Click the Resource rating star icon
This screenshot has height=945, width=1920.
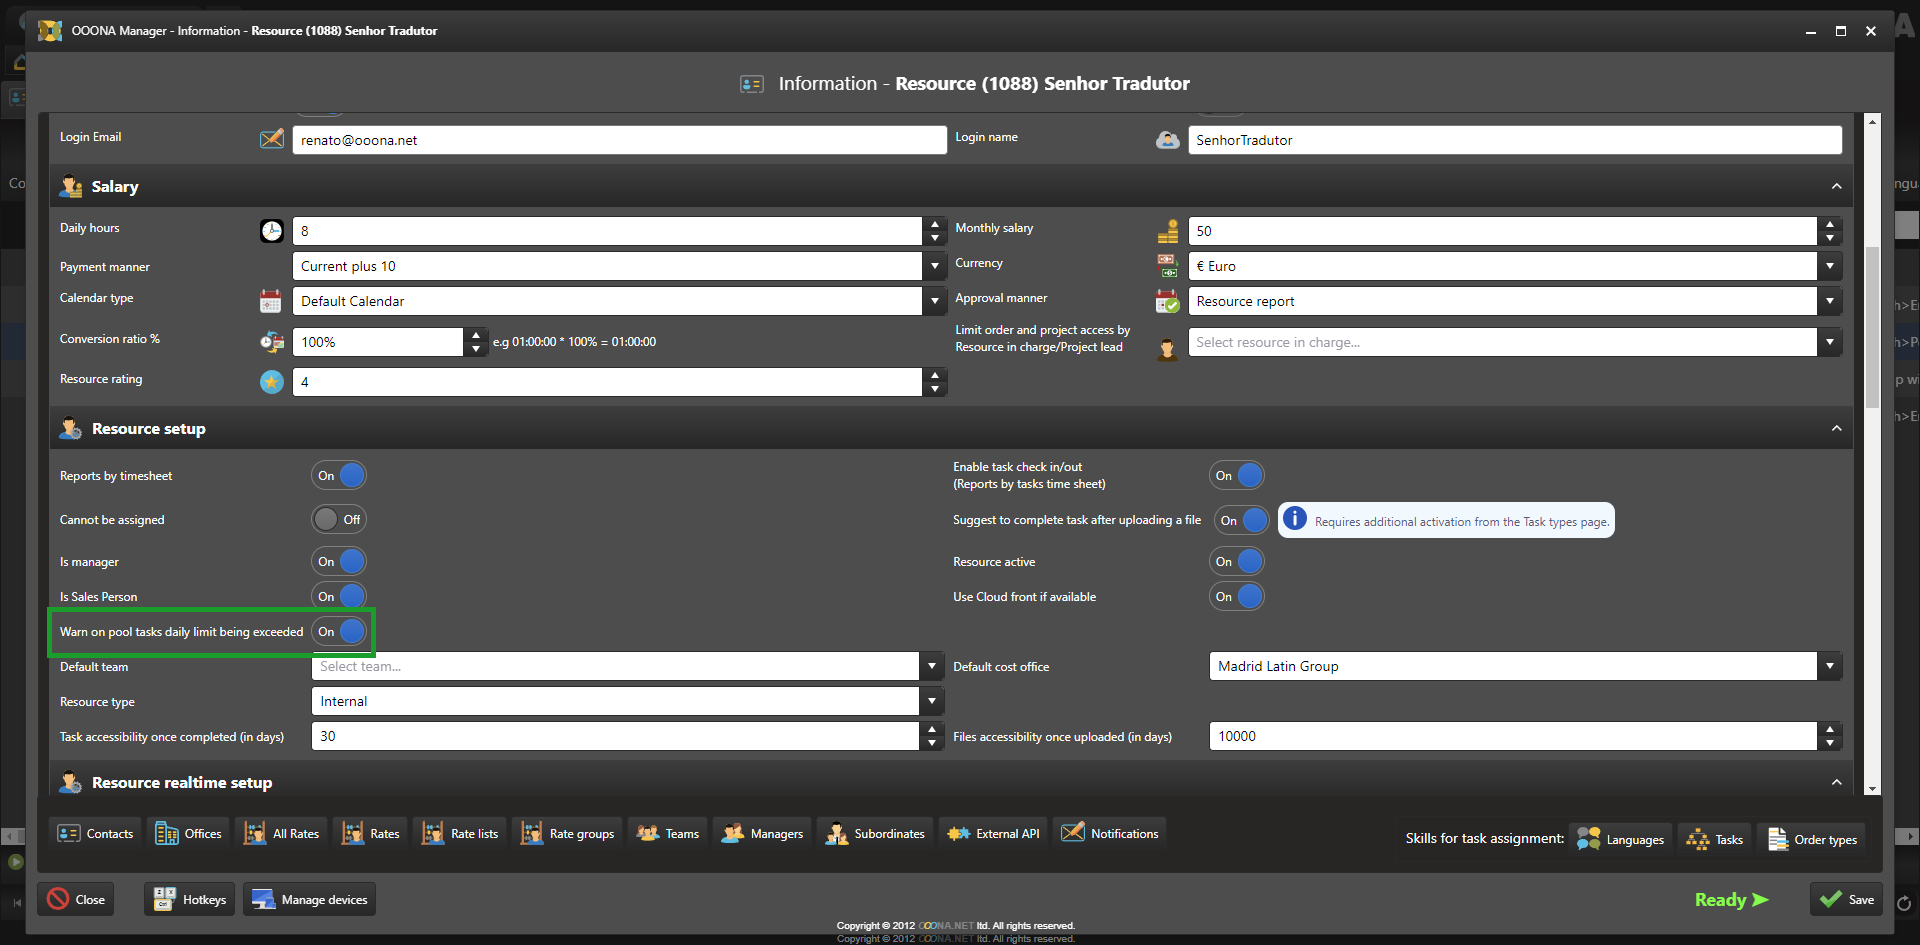[x=271, y=382]
